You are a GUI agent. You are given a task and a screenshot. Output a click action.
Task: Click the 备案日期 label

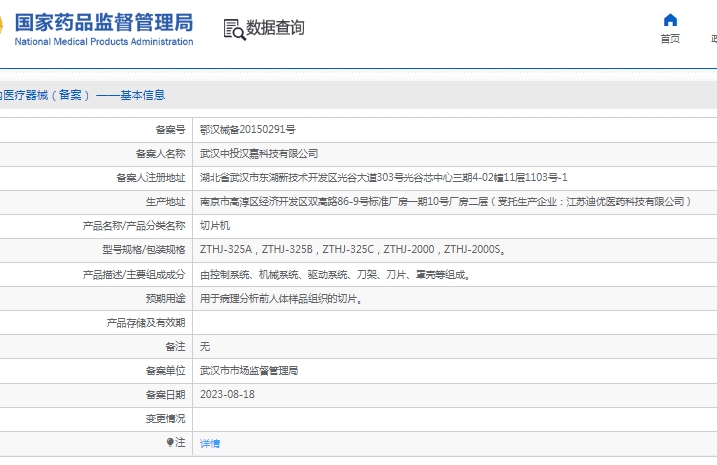click(166, 395)
